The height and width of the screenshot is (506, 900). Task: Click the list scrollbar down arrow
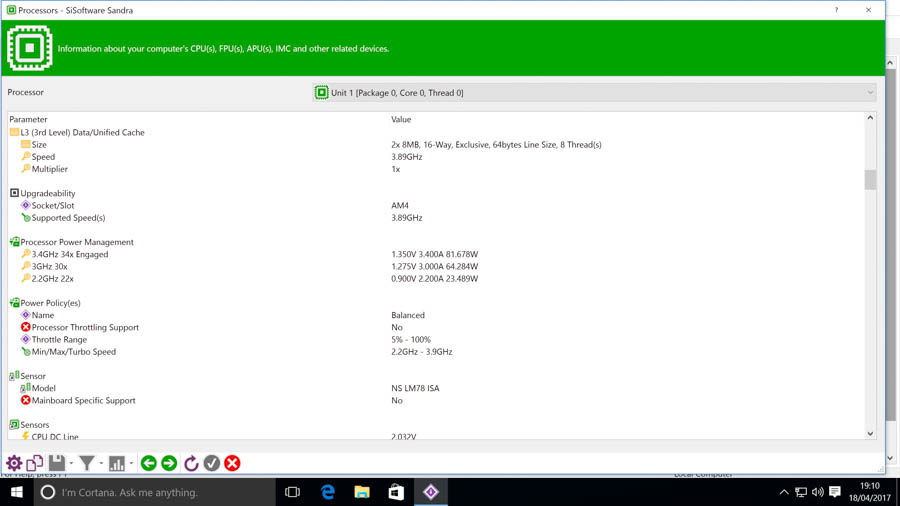coord(870,434)
